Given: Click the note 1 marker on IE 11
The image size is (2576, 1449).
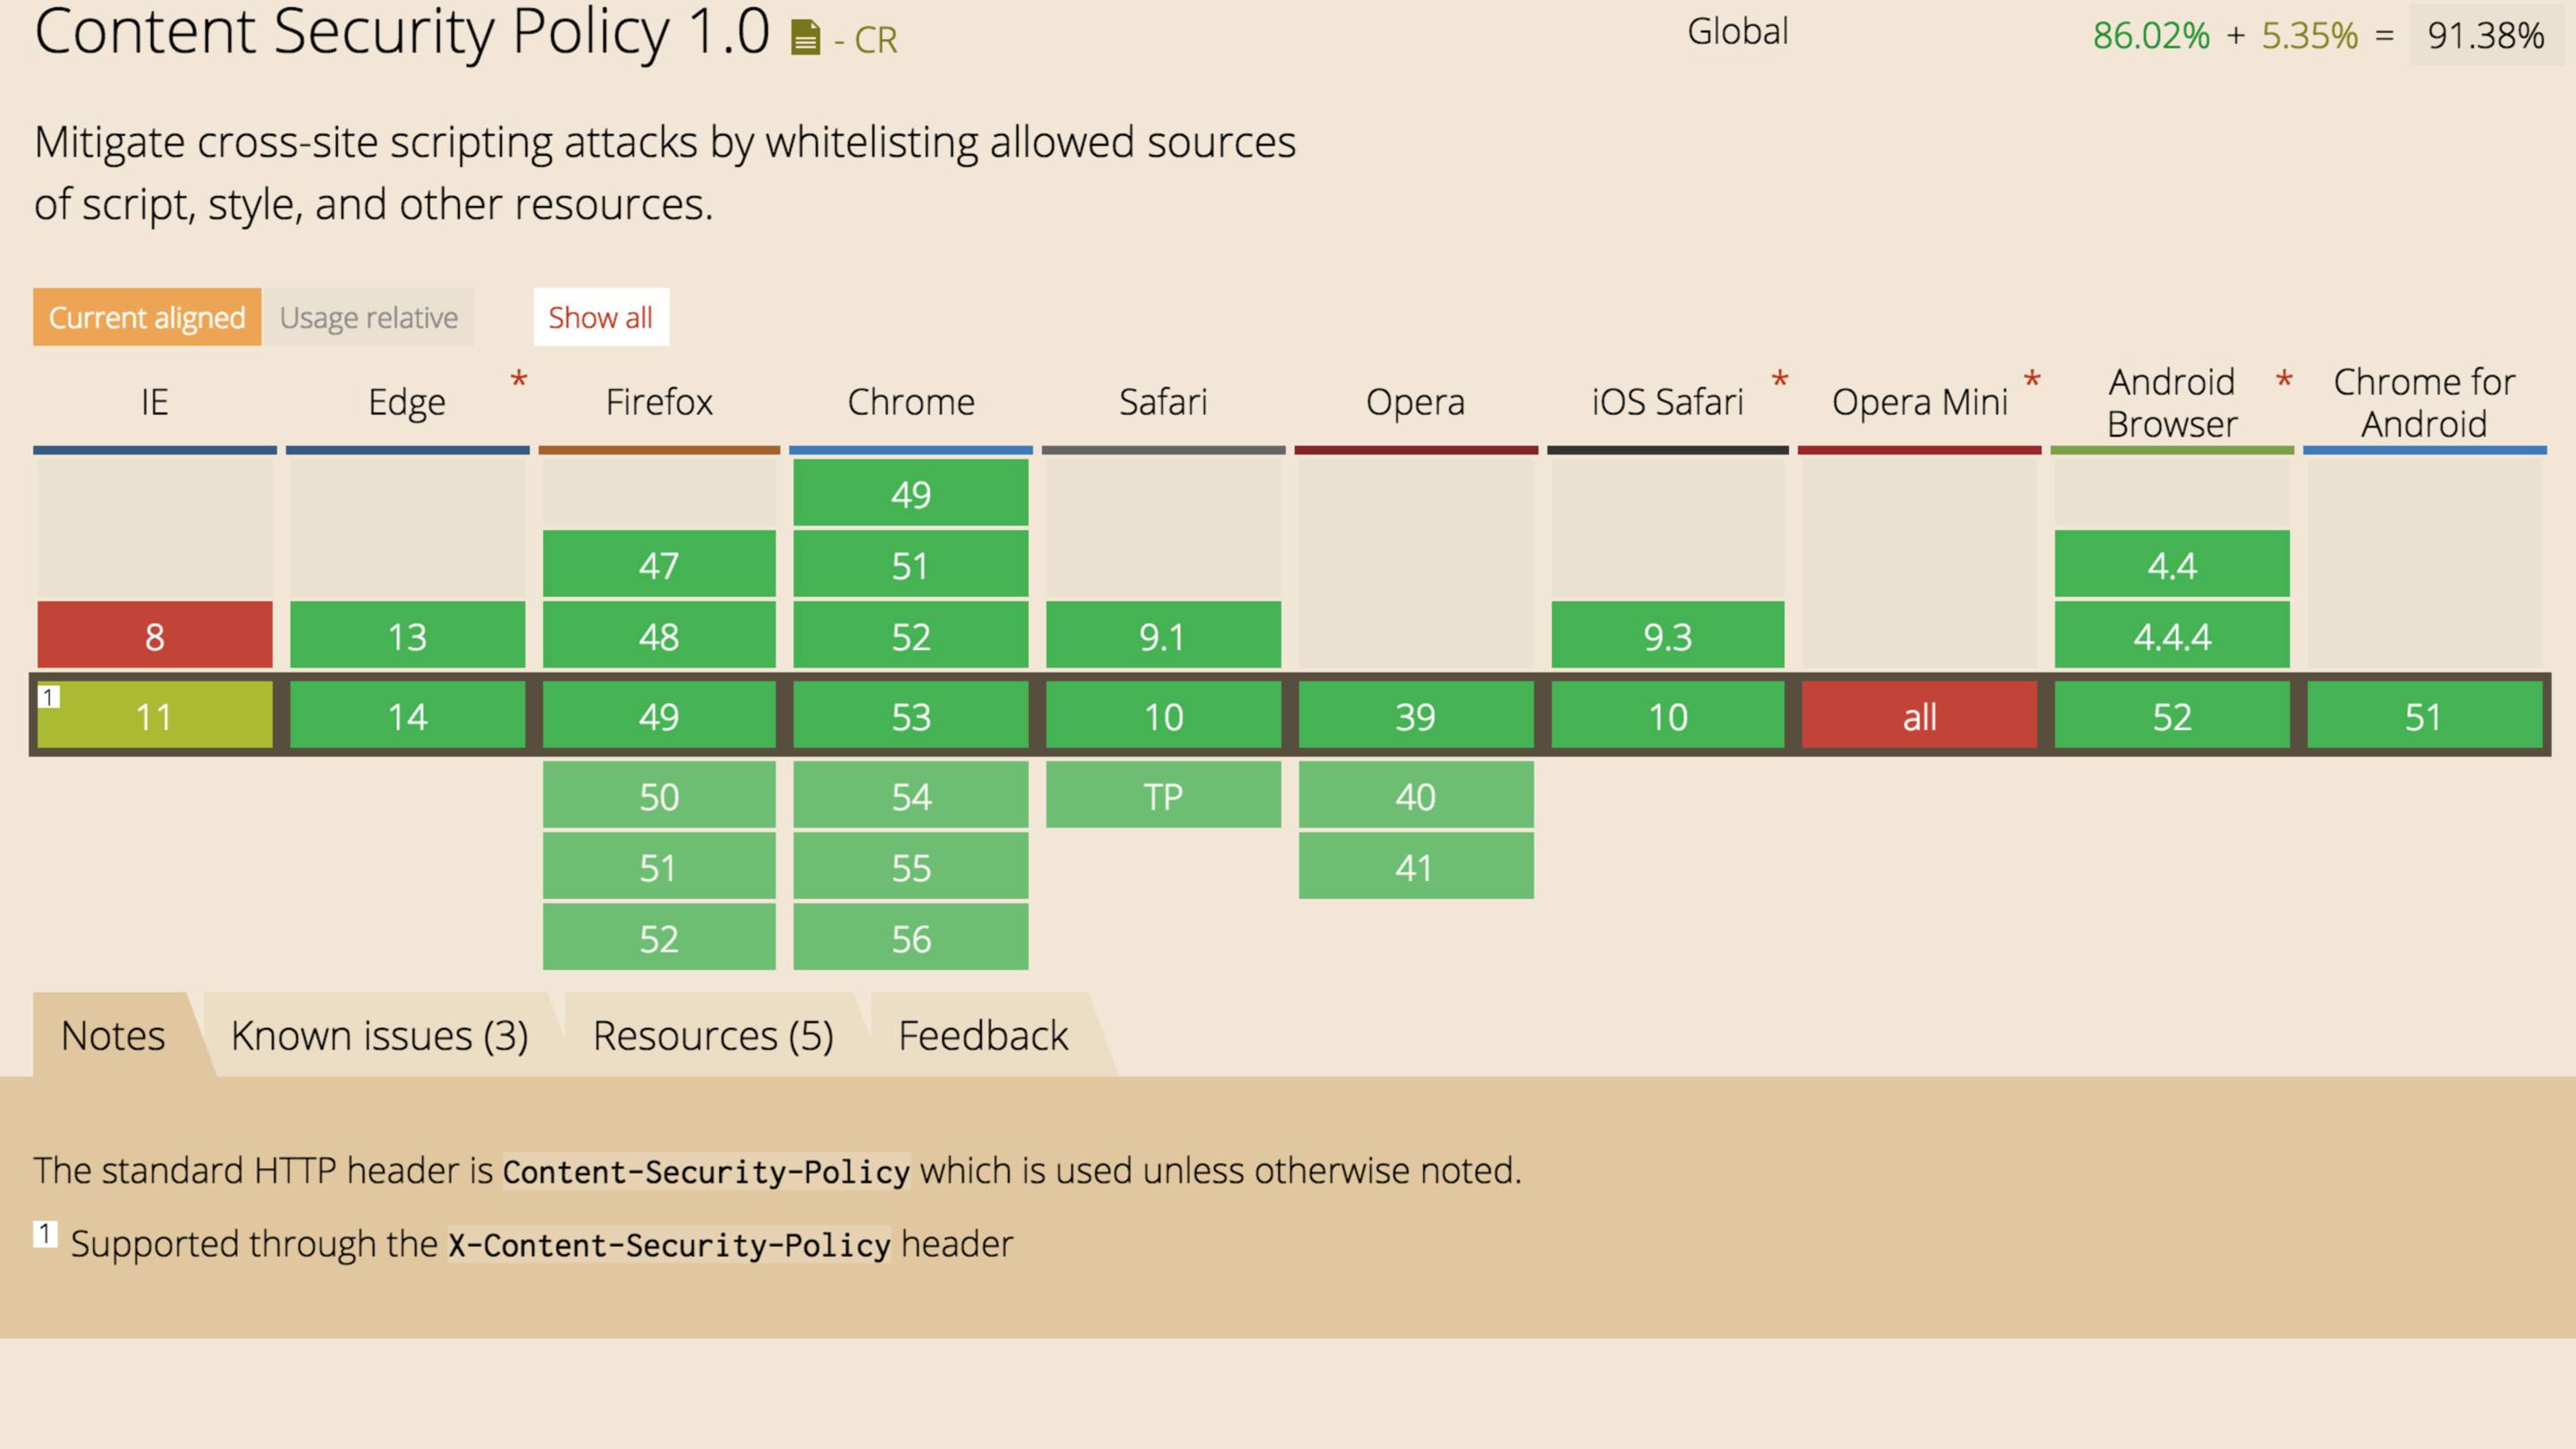Looking at the screenshot, I should (x=49, y=696).
